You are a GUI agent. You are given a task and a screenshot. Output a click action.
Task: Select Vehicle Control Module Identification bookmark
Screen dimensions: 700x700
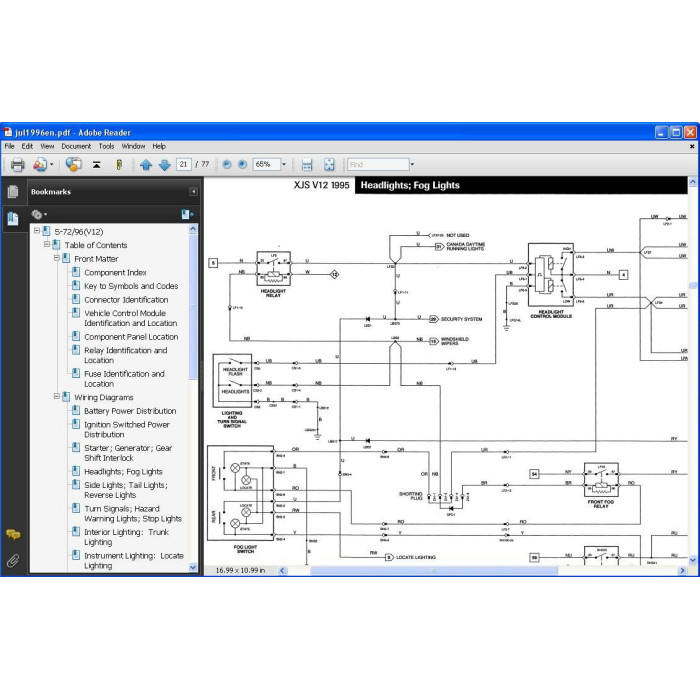[x=131, y=318]
